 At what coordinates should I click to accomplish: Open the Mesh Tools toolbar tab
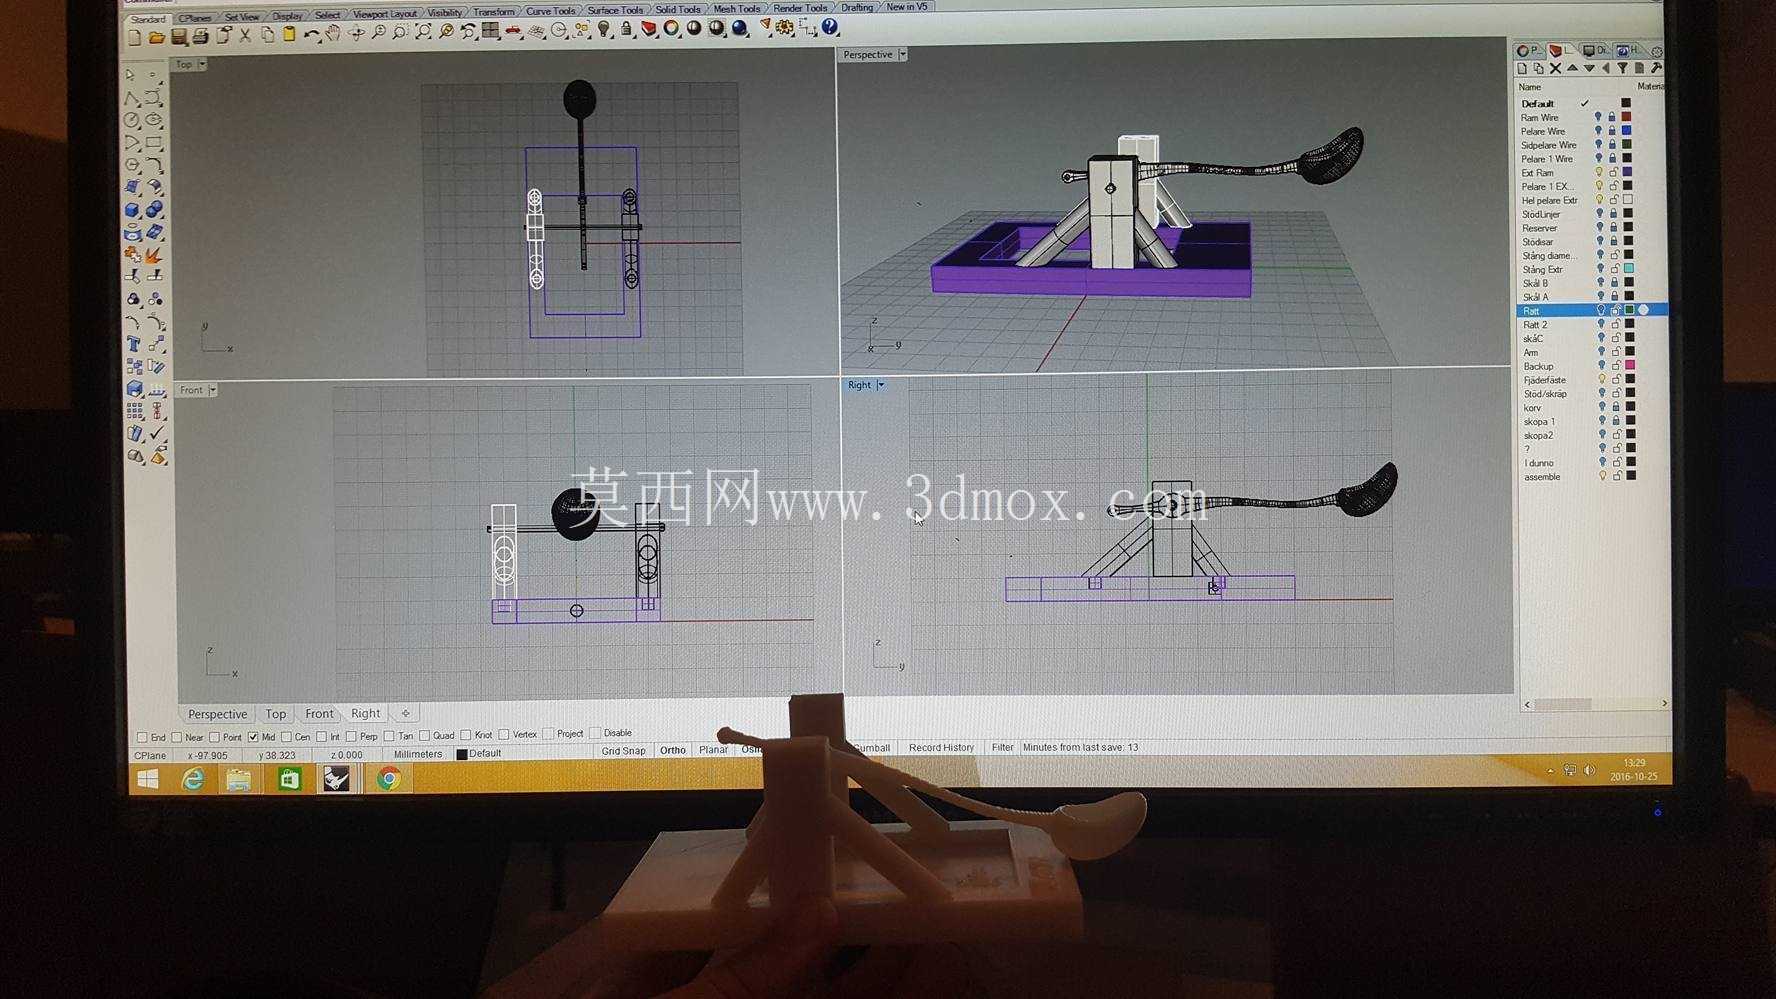coord(737,9)
